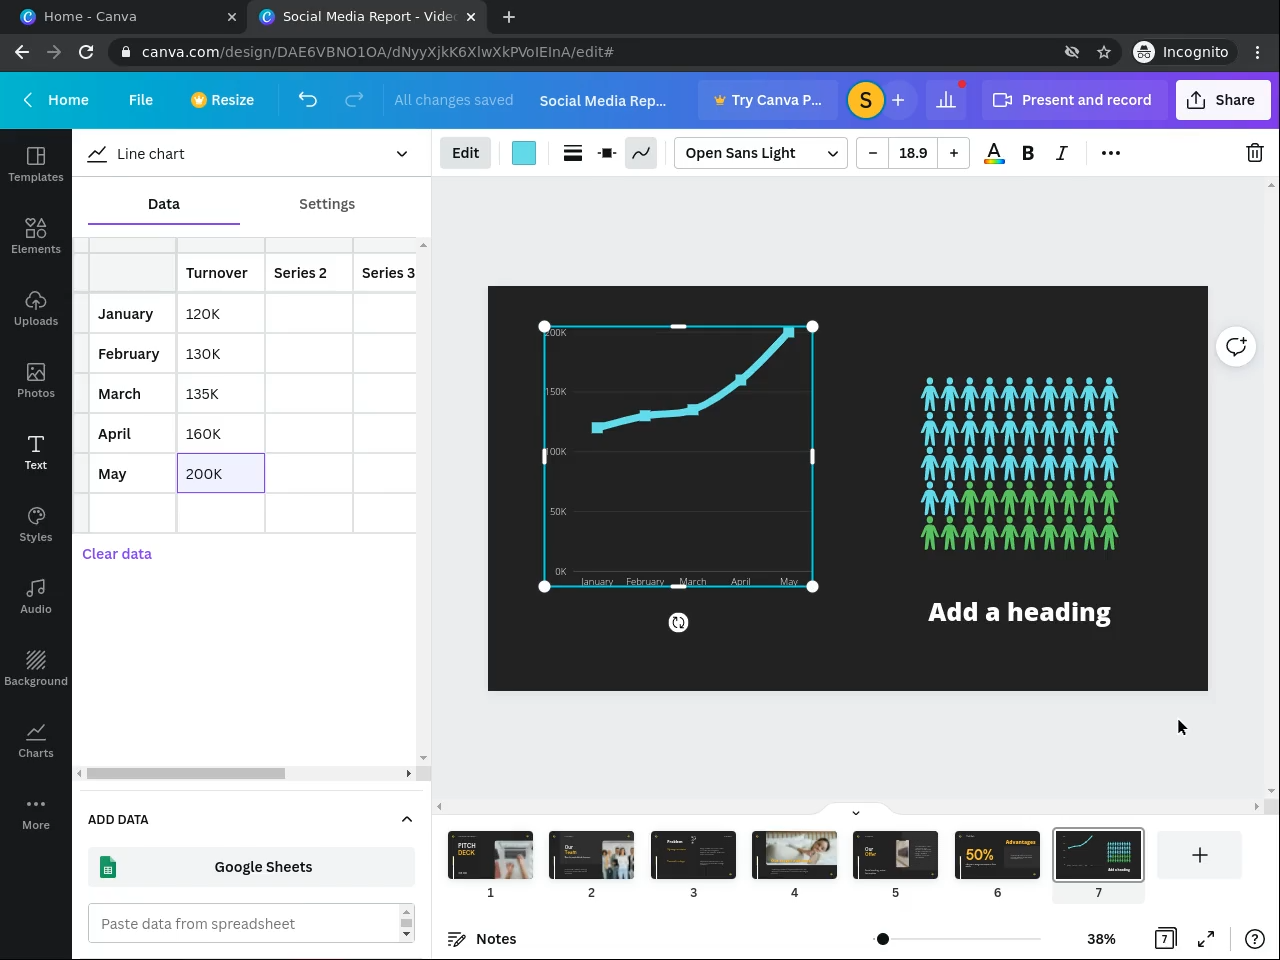Select the February row label cell
The width and height of the screenshot is (1280, 960).
click(x=133, y=354)
